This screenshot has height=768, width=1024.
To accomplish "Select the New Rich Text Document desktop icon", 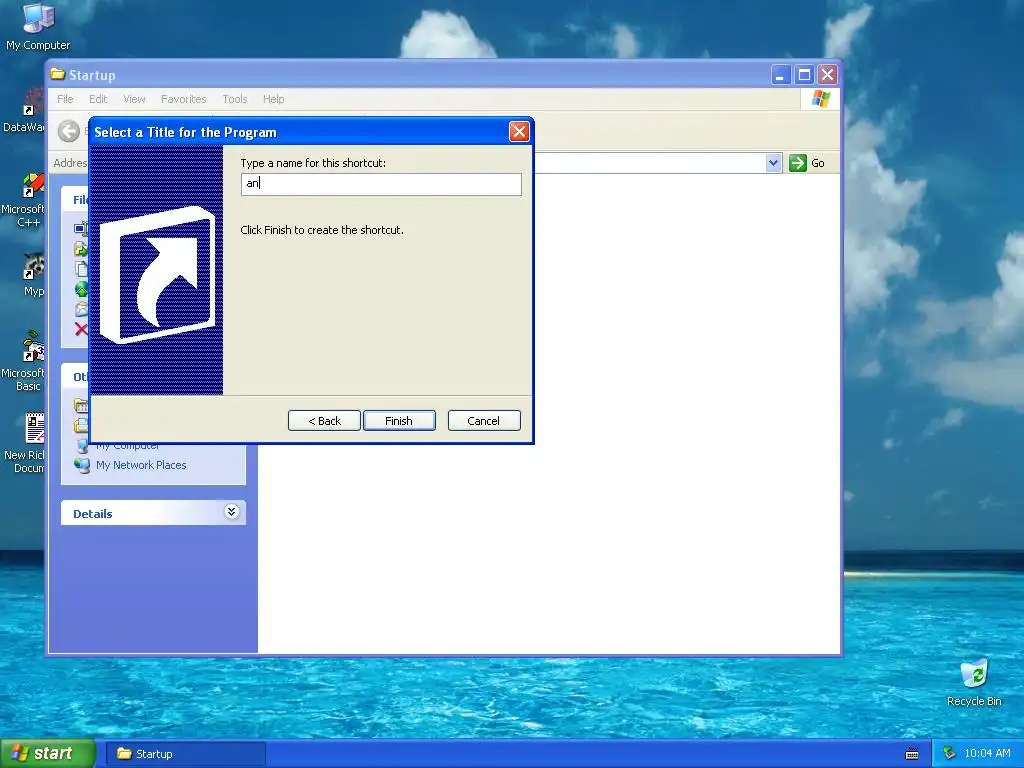I will click(x=25, y=443).
